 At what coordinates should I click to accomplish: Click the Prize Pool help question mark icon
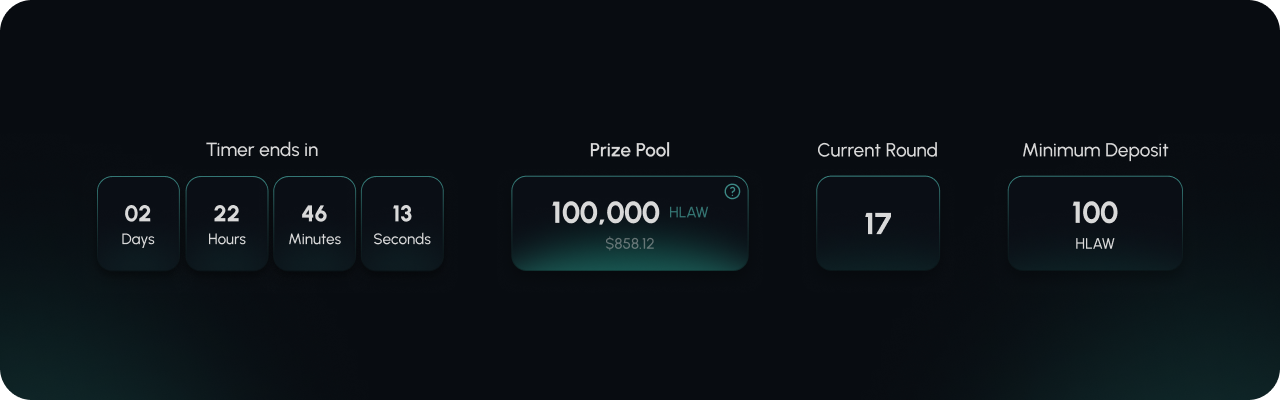pos(732,191)
